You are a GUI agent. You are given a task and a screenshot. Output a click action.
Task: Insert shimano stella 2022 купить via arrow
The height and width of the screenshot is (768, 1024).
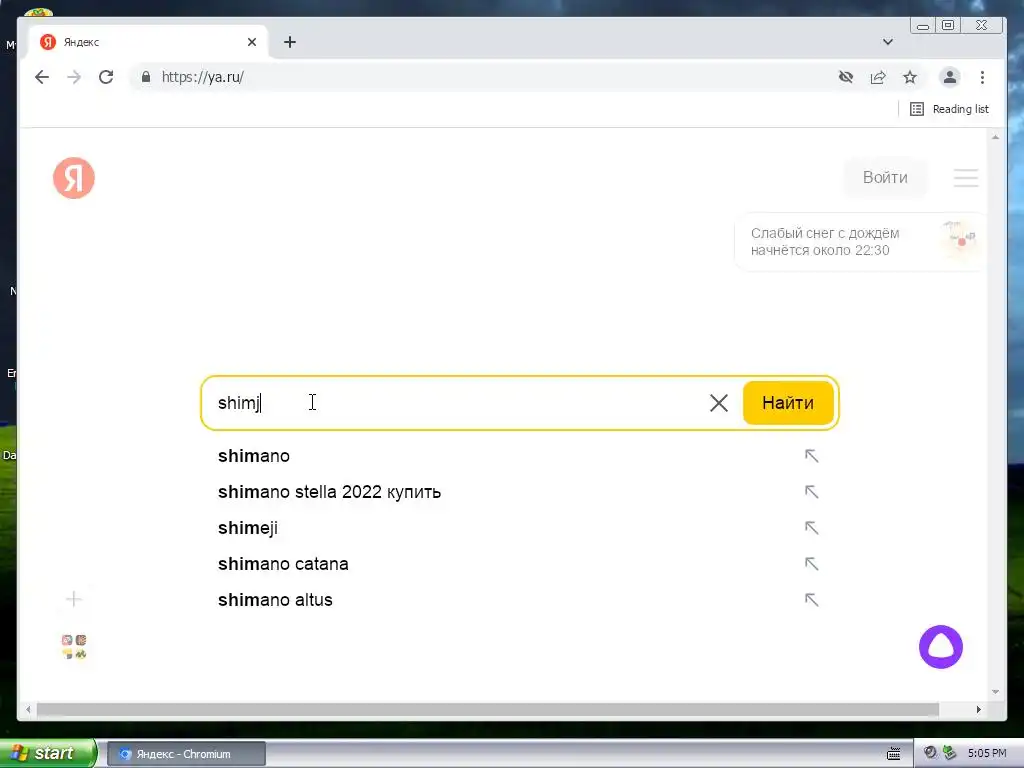811,492
